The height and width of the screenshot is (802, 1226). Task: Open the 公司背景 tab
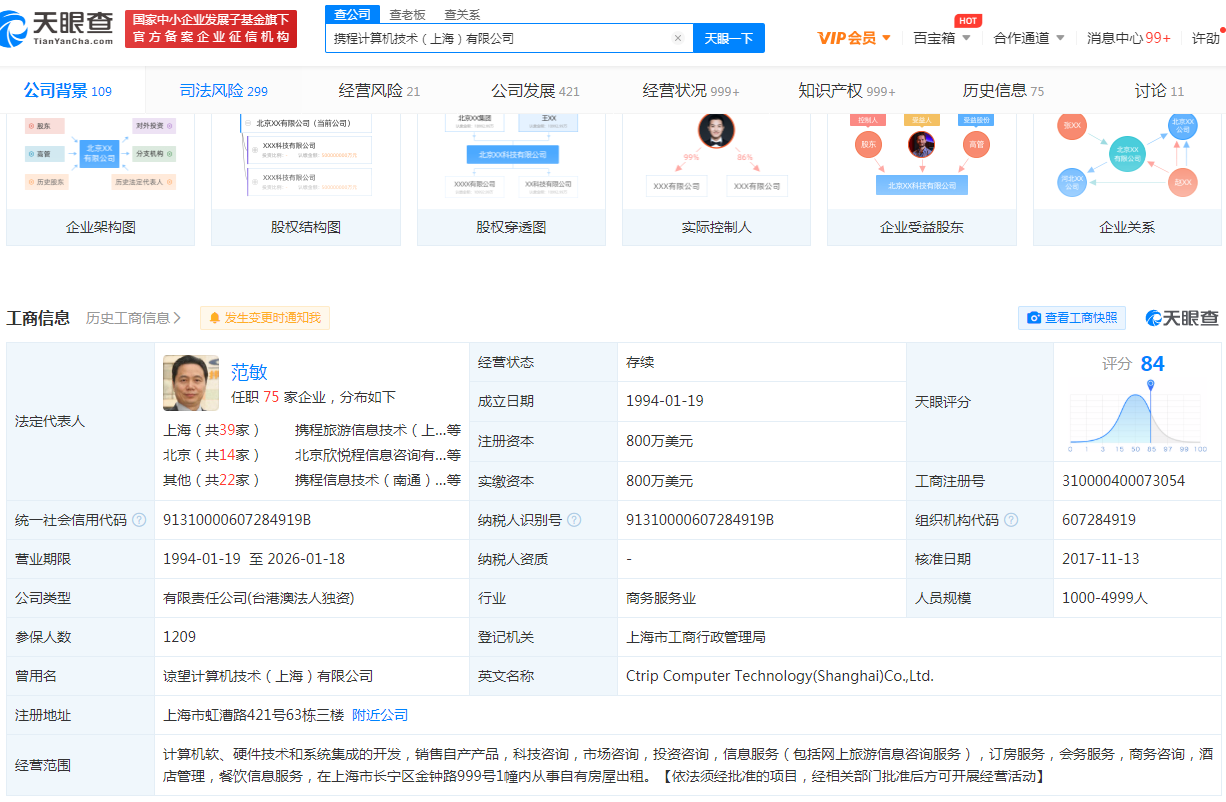68,91
